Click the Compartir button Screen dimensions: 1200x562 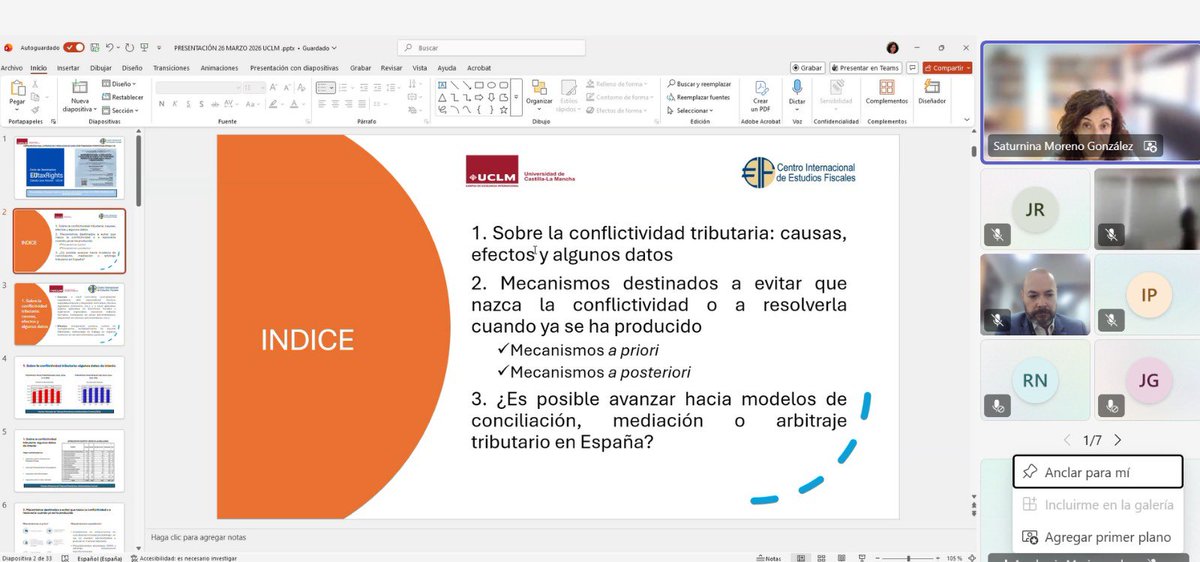pos(947,68)
